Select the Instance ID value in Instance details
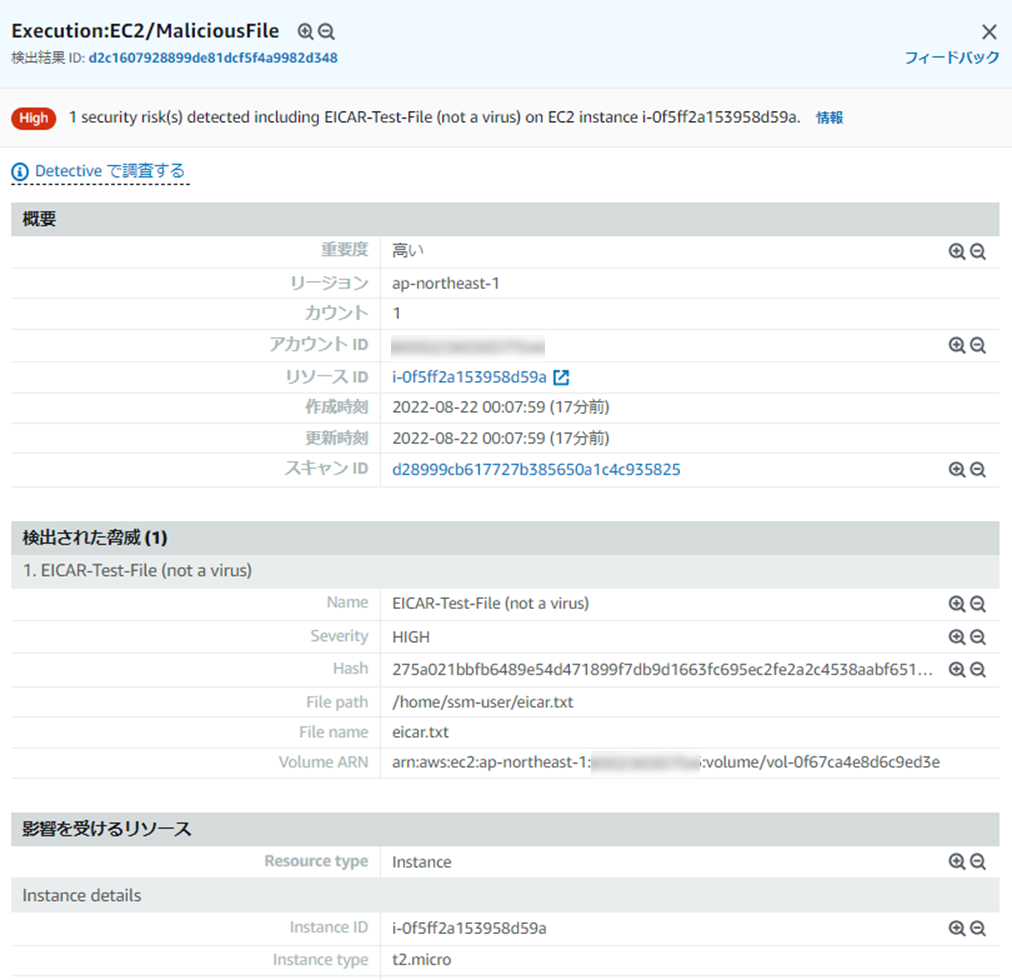The height and width of the screenshot is (980, 1012). [x=469, y=928]
